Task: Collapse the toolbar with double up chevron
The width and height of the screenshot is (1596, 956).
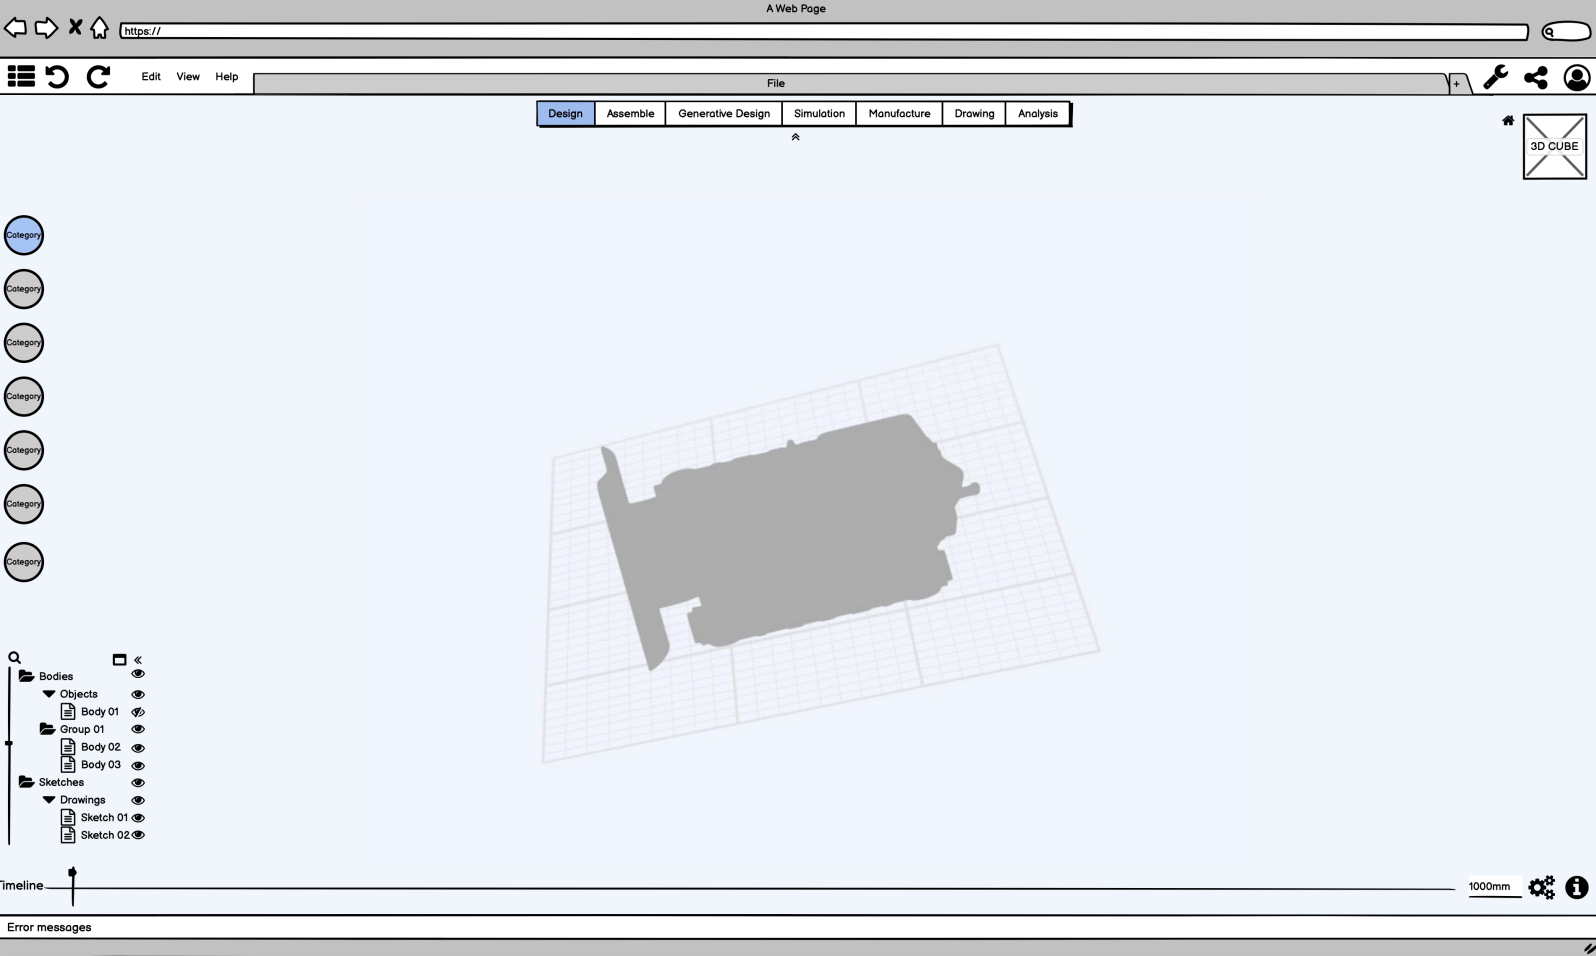Action: 795,137
